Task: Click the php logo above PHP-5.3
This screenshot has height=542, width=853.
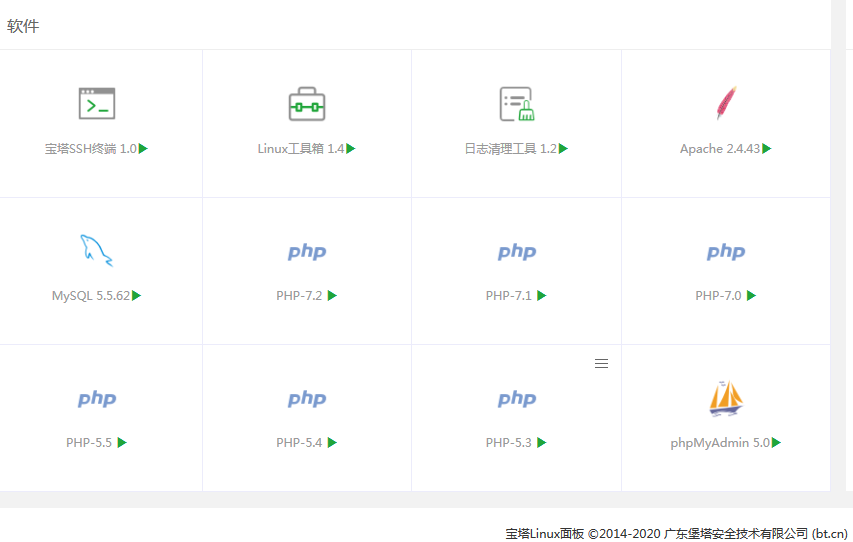Action: pyautogui.click(x=517, y=398)
